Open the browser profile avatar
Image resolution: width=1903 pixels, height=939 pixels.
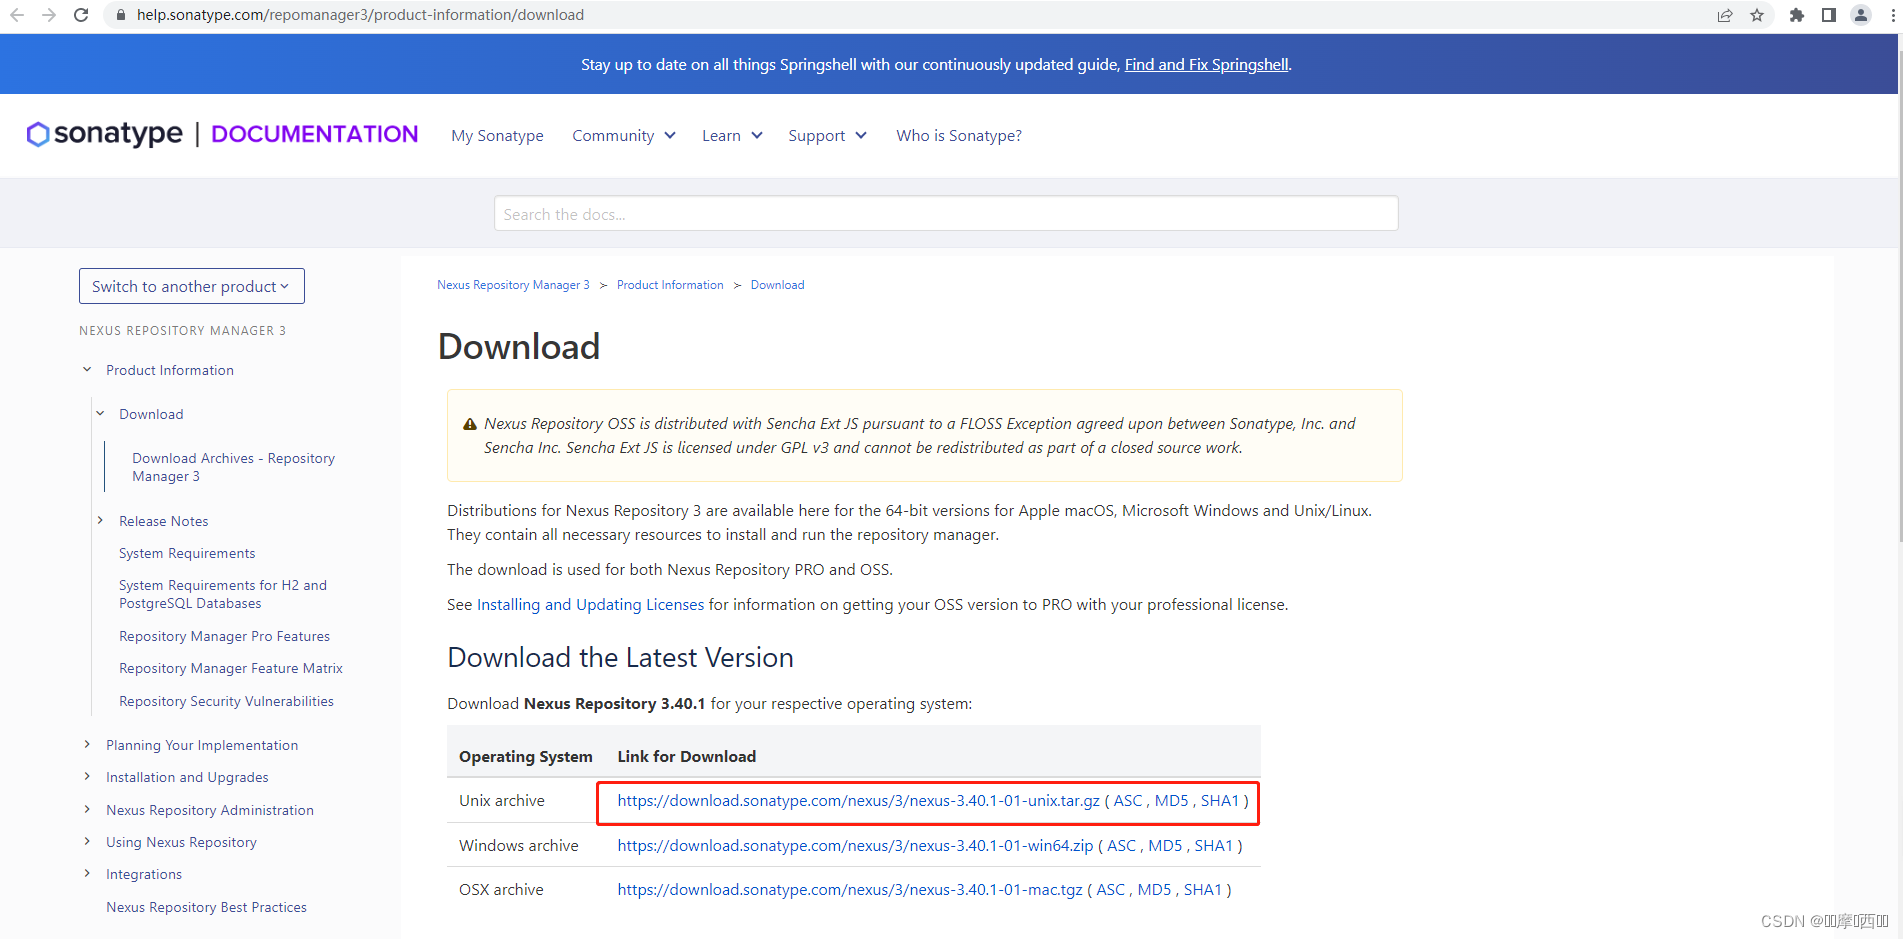click(x=1861, y=15)
